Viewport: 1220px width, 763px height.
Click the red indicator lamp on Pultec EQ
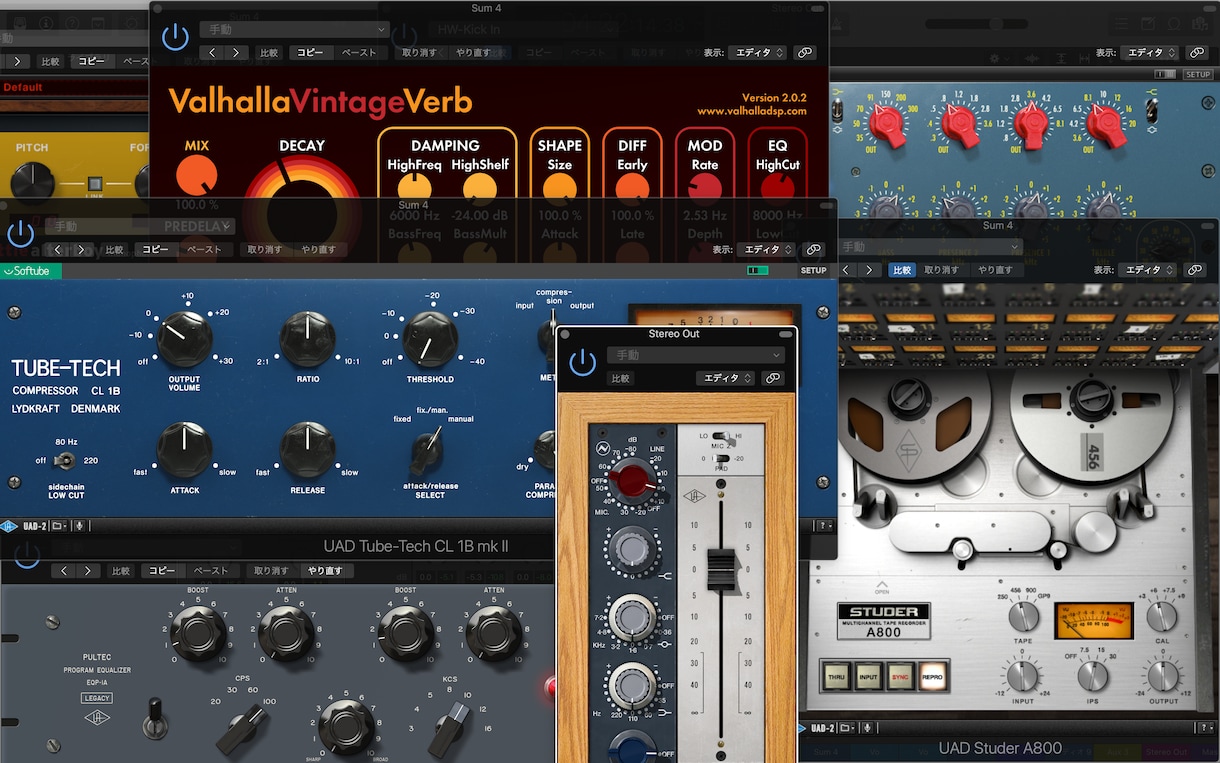549,687
